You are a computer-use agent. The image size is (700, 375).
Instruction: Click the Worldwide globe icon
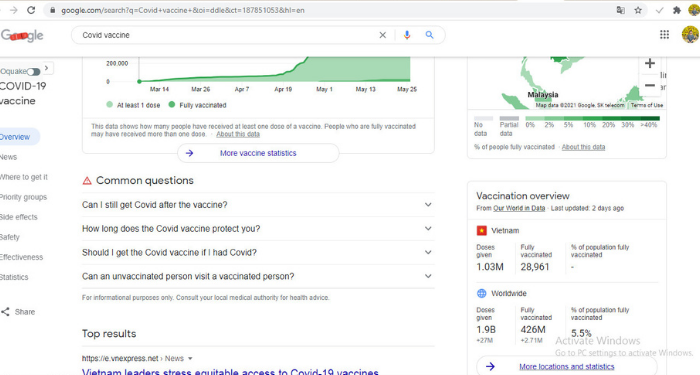[481, 293]
